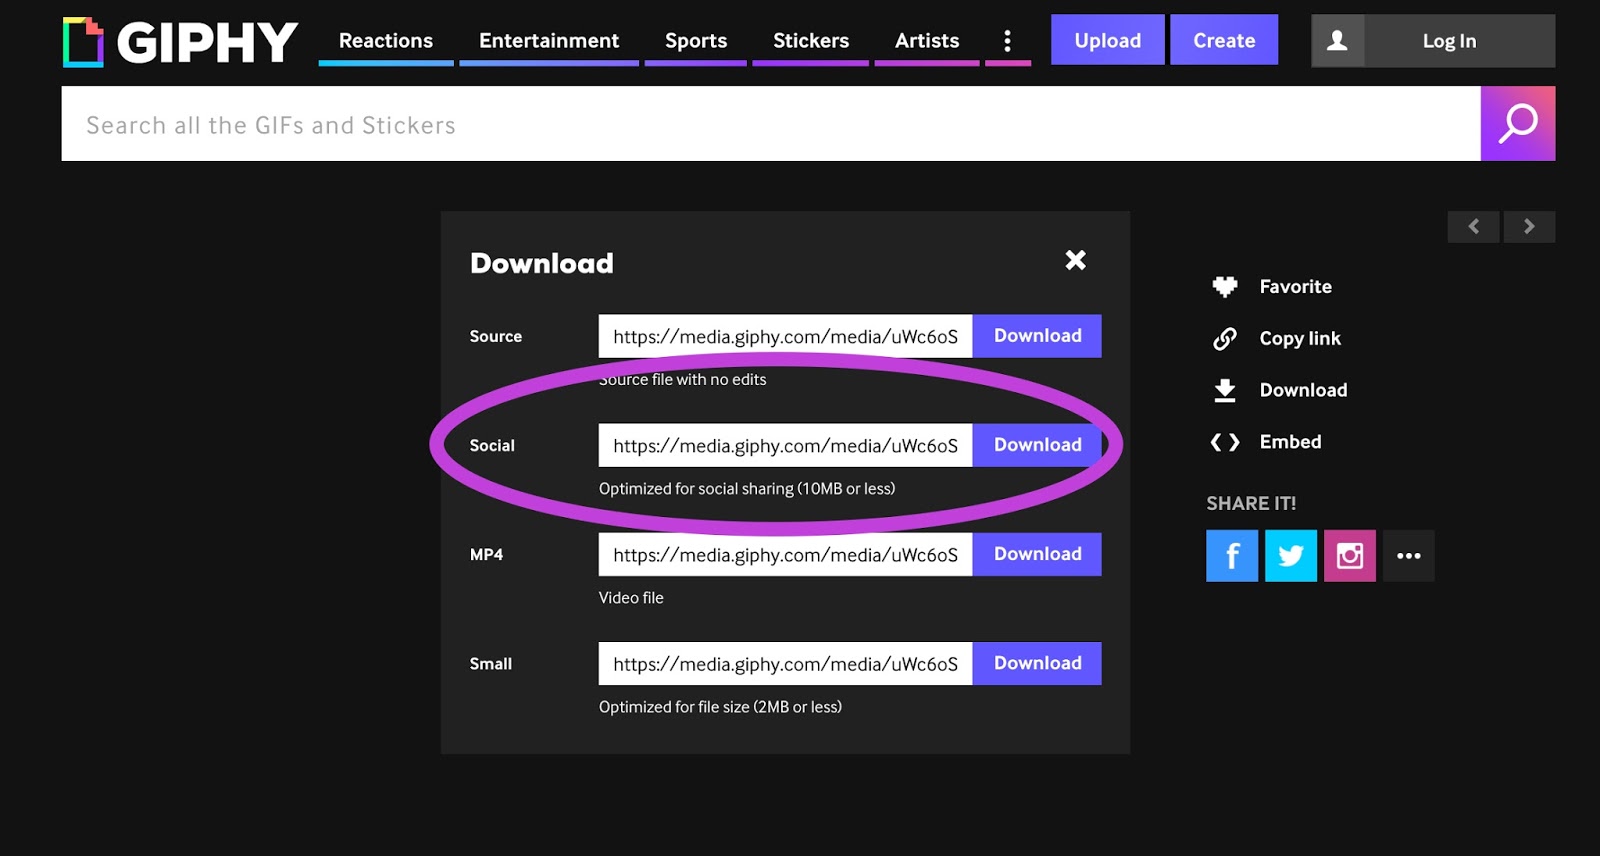Click the Social row label
The height and width of the screenshot is (856, 1600).
(x=492, y=446)
